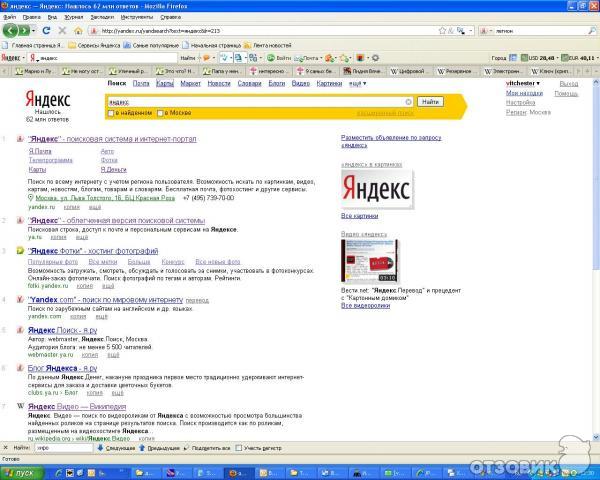
Task: Toggle «Учесть регистр» checkbox in find bar
Action: [x=240, y=447]
